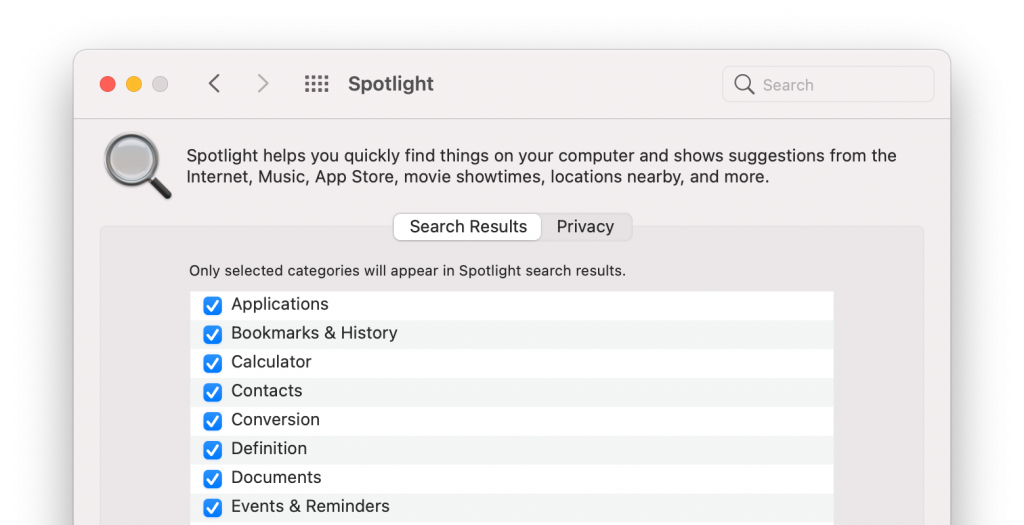Select the Contacts row label
The height and width of the screenshot is (525, 1024).
click(266, 390)
